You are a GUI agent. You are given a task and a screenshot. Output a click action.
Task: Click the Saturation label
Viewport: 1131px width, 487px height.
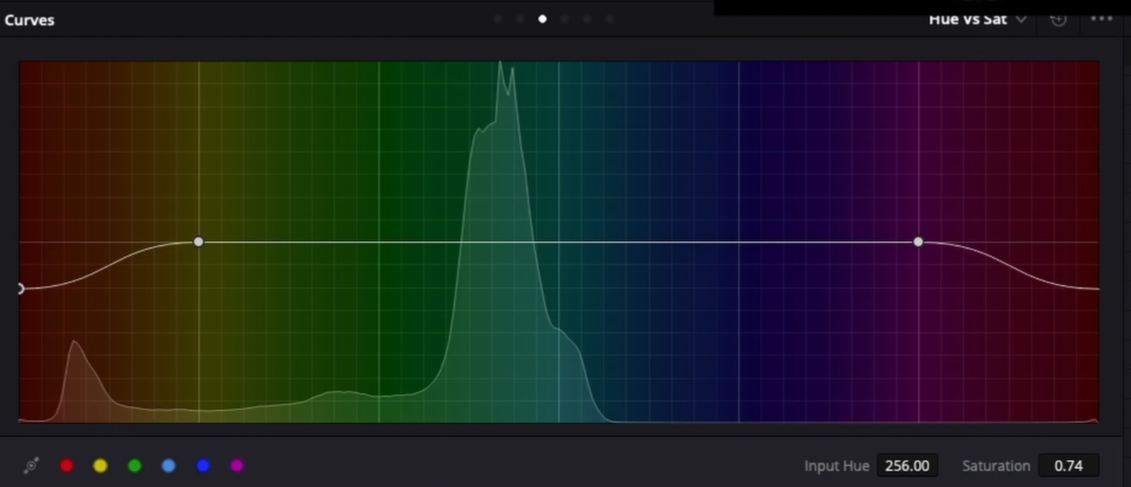[x=996, y=466]
